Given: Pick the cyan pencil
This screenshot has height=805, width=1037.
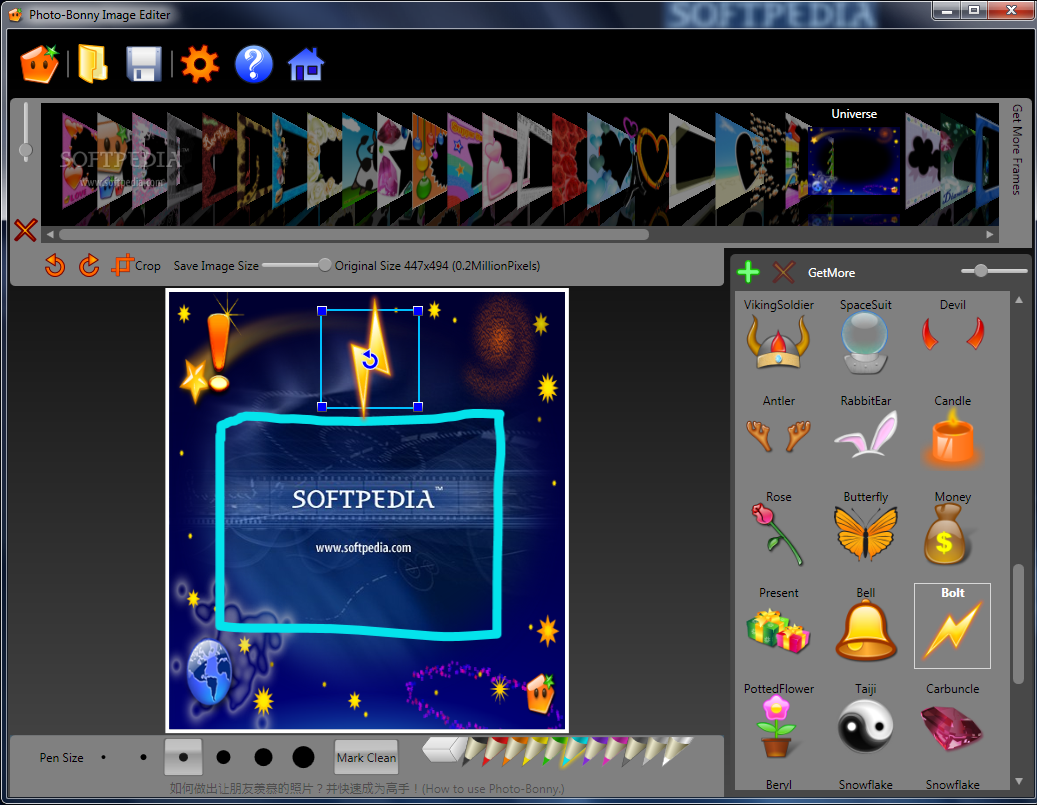Looking at the screenshot, I should (x=574, y=750).
